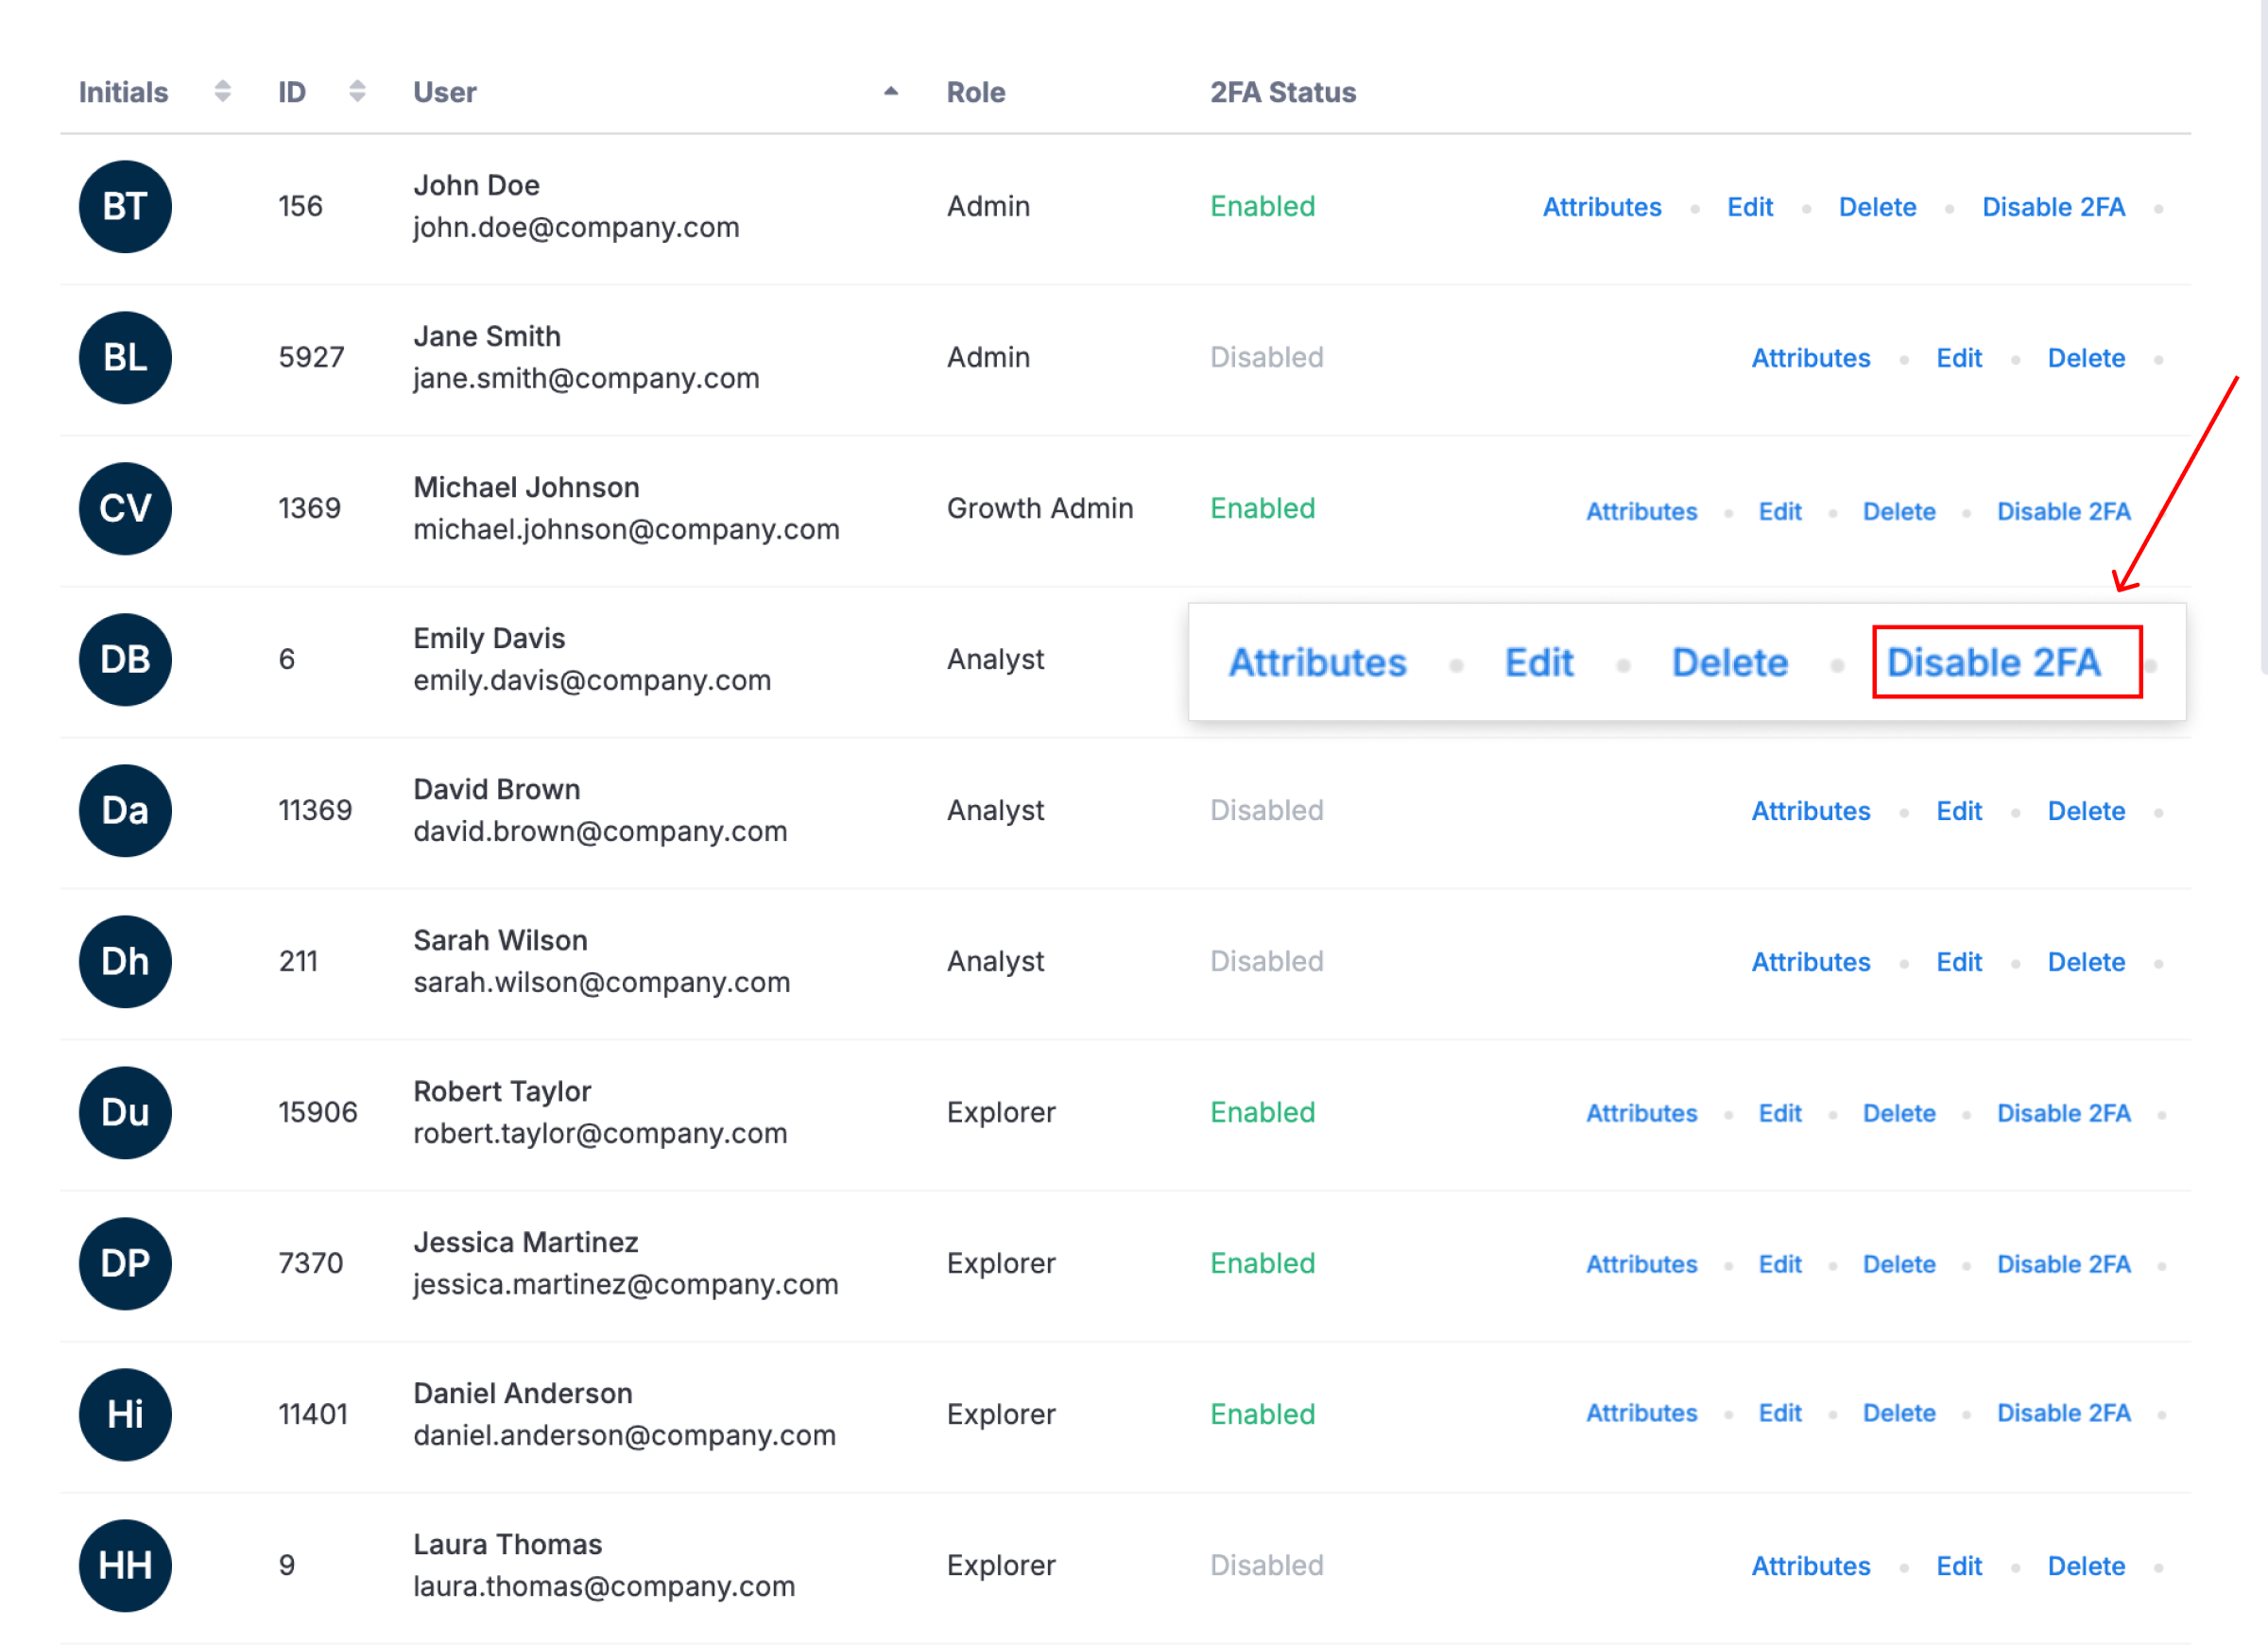Open Attributes for David Brown

[1811, 811]
